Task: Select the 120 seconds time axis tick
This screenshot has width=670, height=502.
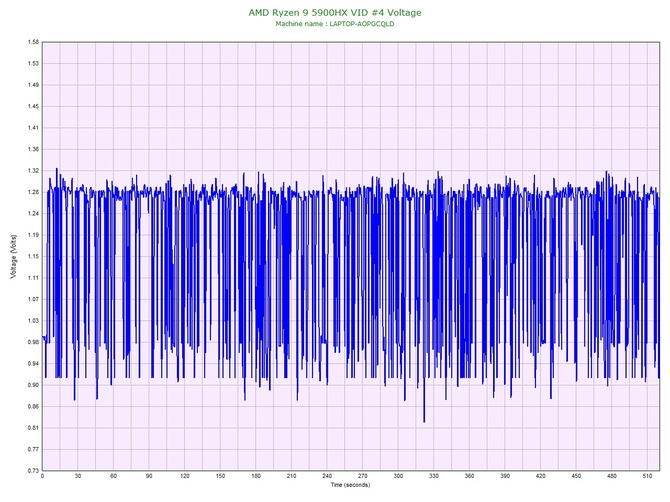Action: [184, 477]
